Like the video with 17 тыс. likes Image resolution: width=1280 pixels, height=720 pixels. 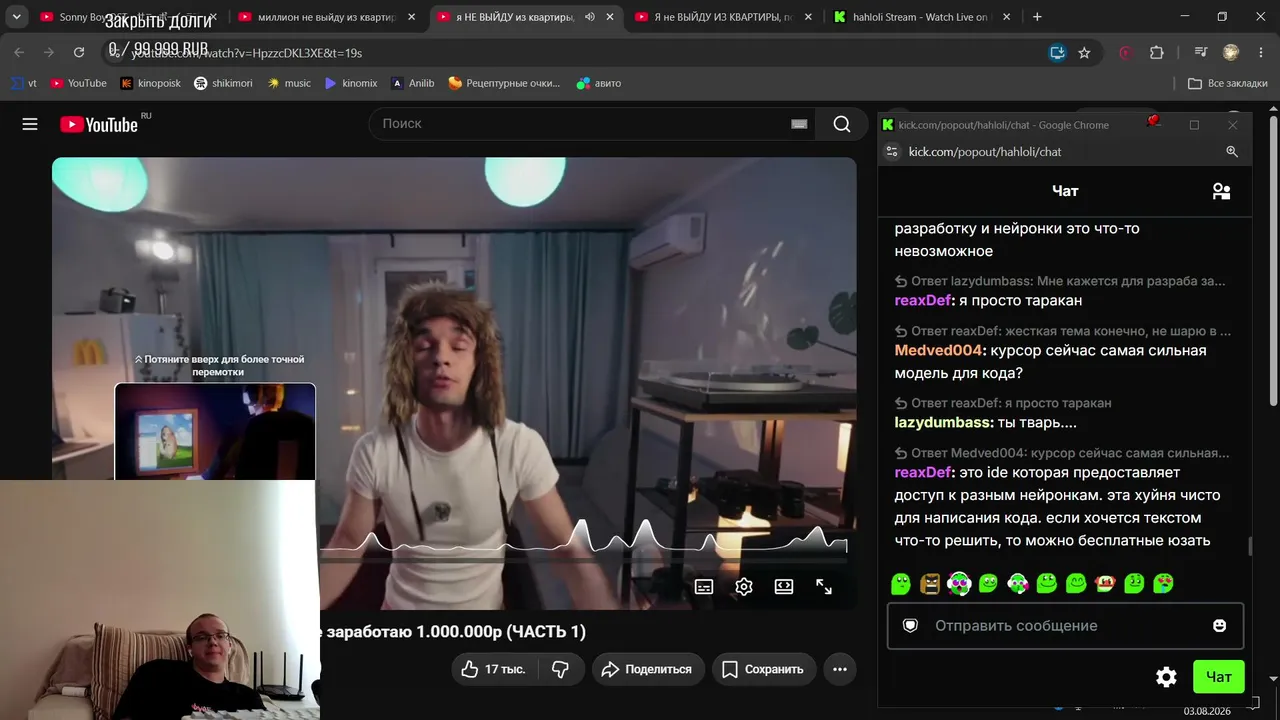(495, 669)
